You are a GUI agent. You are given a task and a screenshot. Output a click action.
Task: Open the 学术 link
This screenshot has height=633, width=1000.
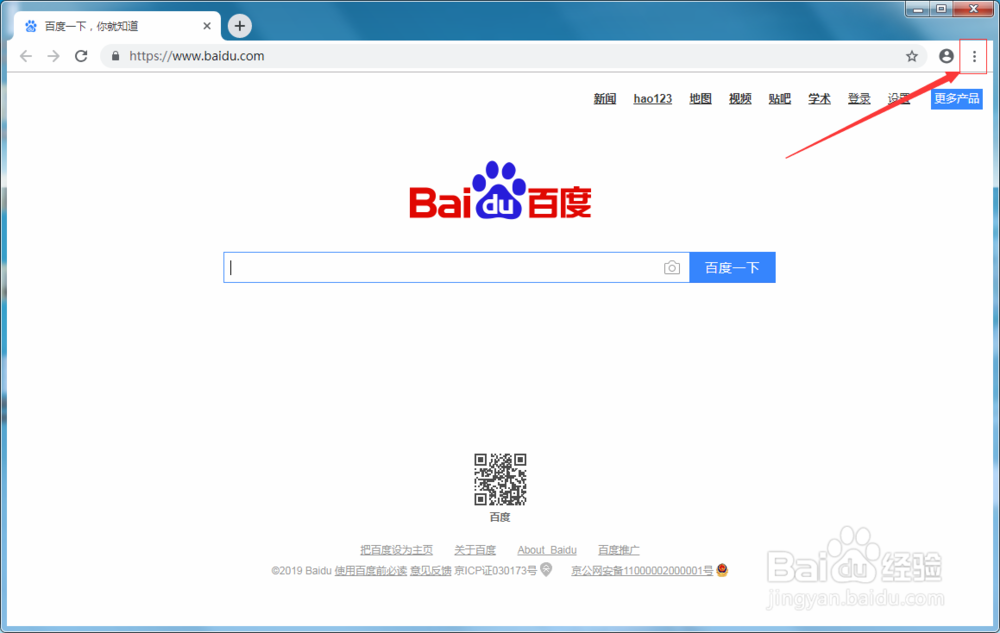819,99
